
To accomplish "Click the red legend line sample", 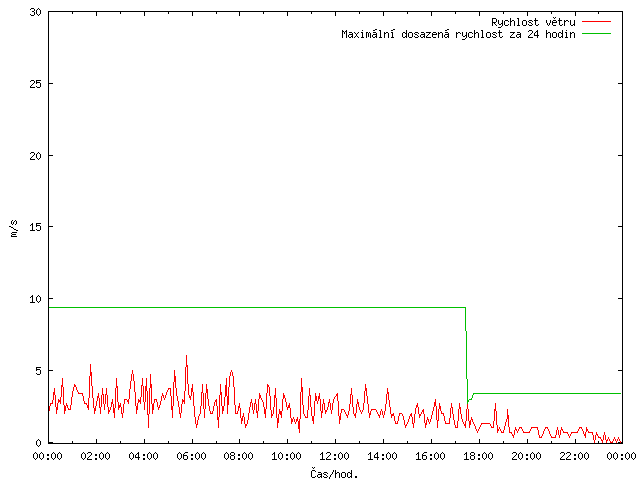I will [596, 21].
